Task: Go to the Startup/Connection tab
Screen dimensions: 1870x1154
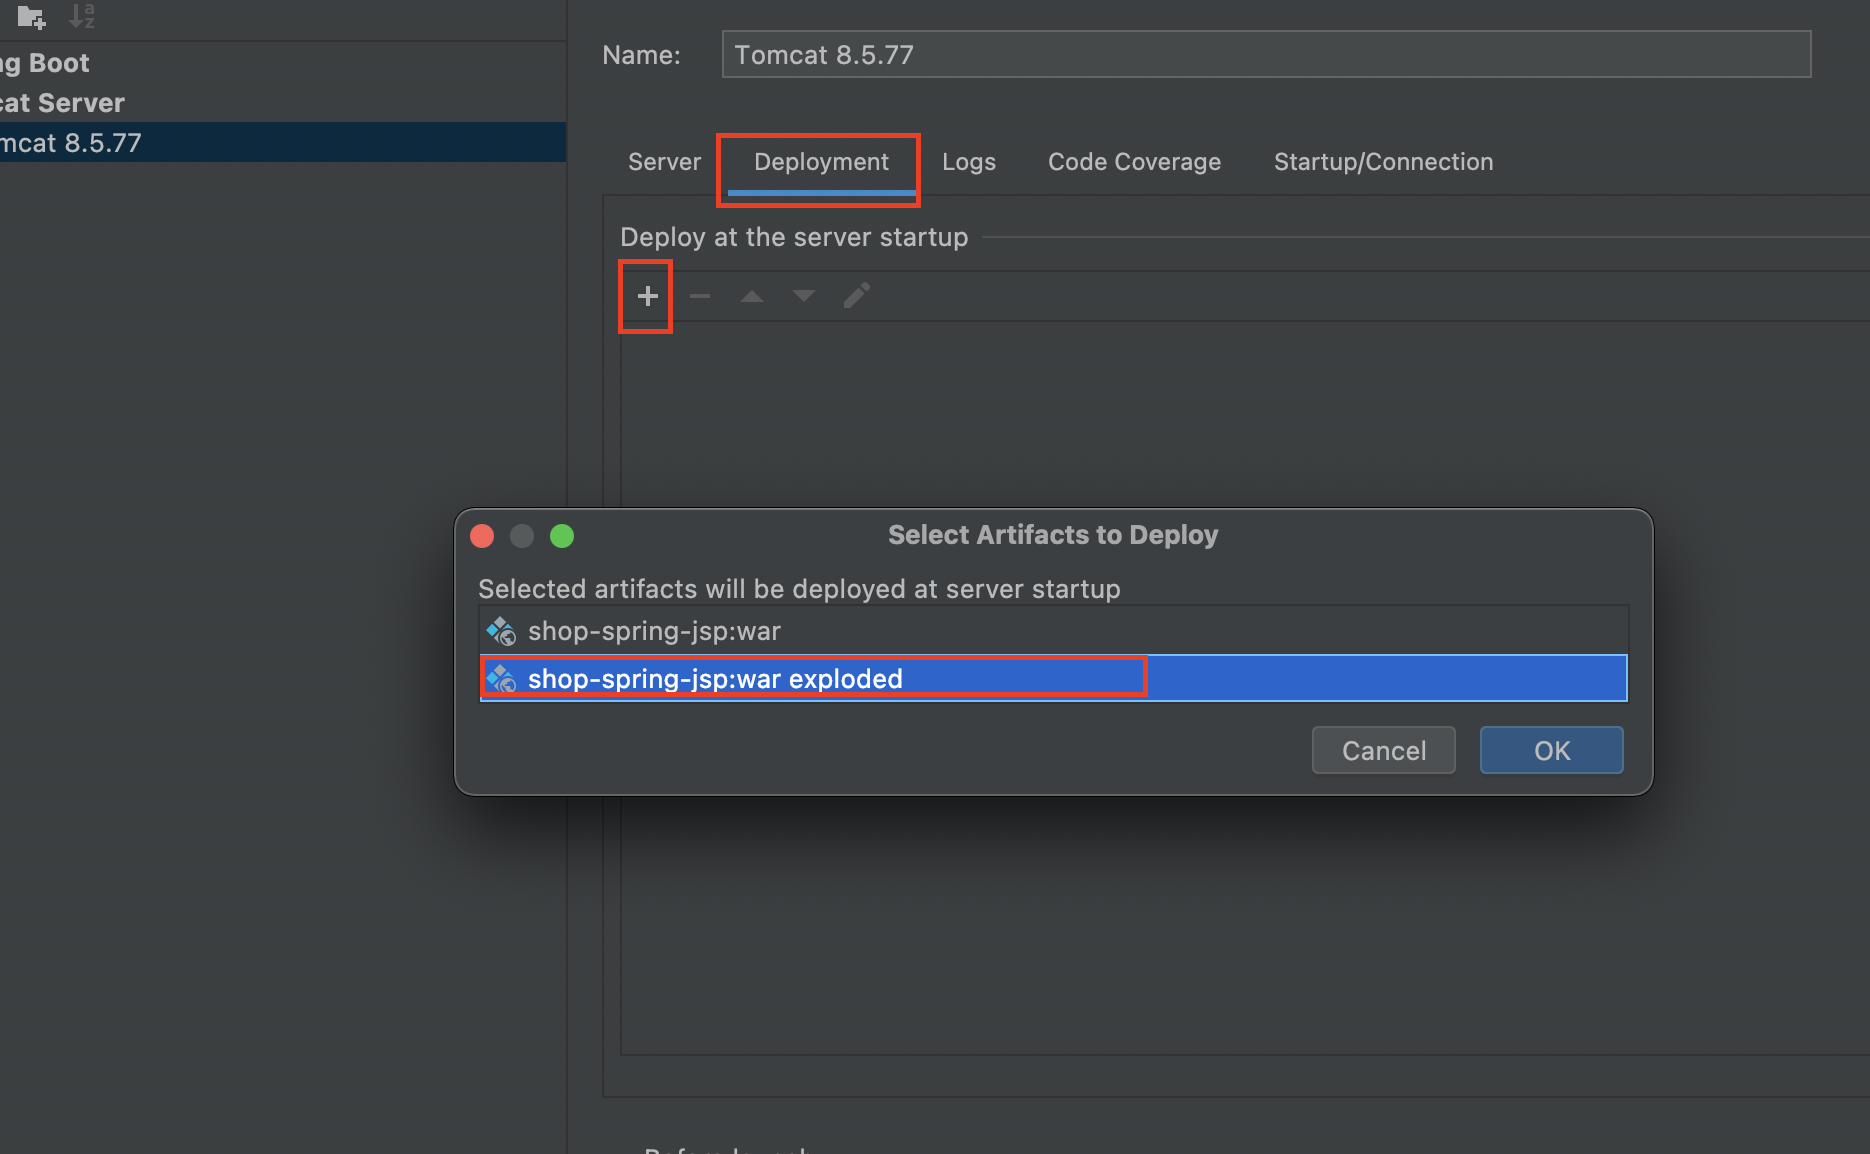Action: 1383,162
